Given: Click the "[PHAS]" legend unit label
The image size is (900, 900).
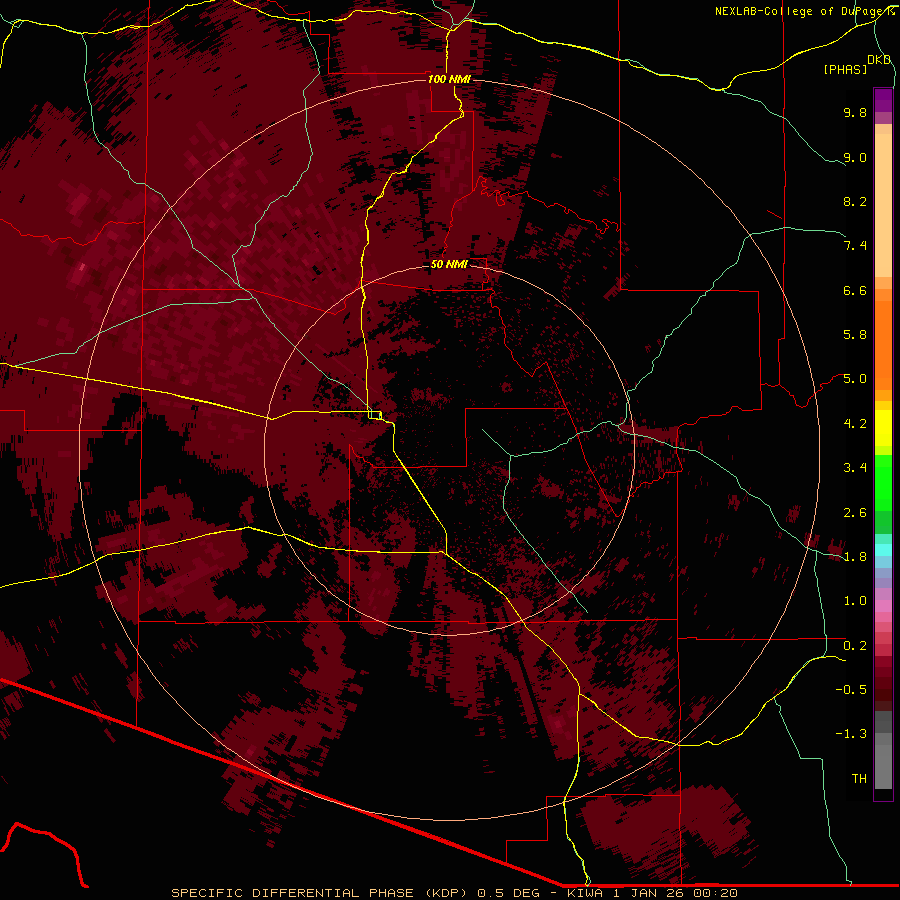Looking at the screenshot, I should (x=845, y=69).
